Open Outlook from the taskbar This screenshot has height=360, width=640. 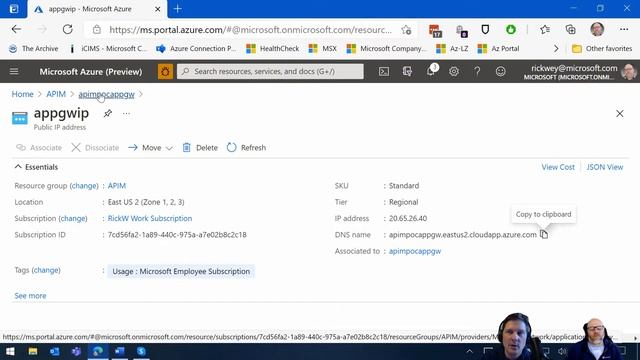coord(54,351)
